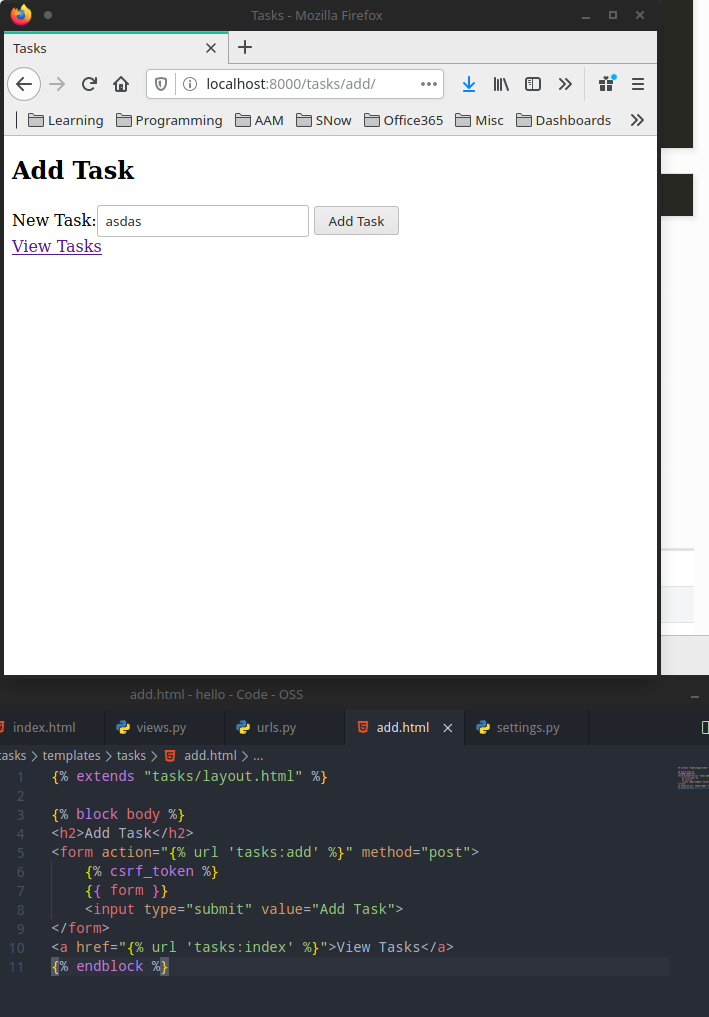Click the 'csrf_token' code text
The width and height of the screenshot is (709, 1017).
pyautogui.click(x=152, y=871)
